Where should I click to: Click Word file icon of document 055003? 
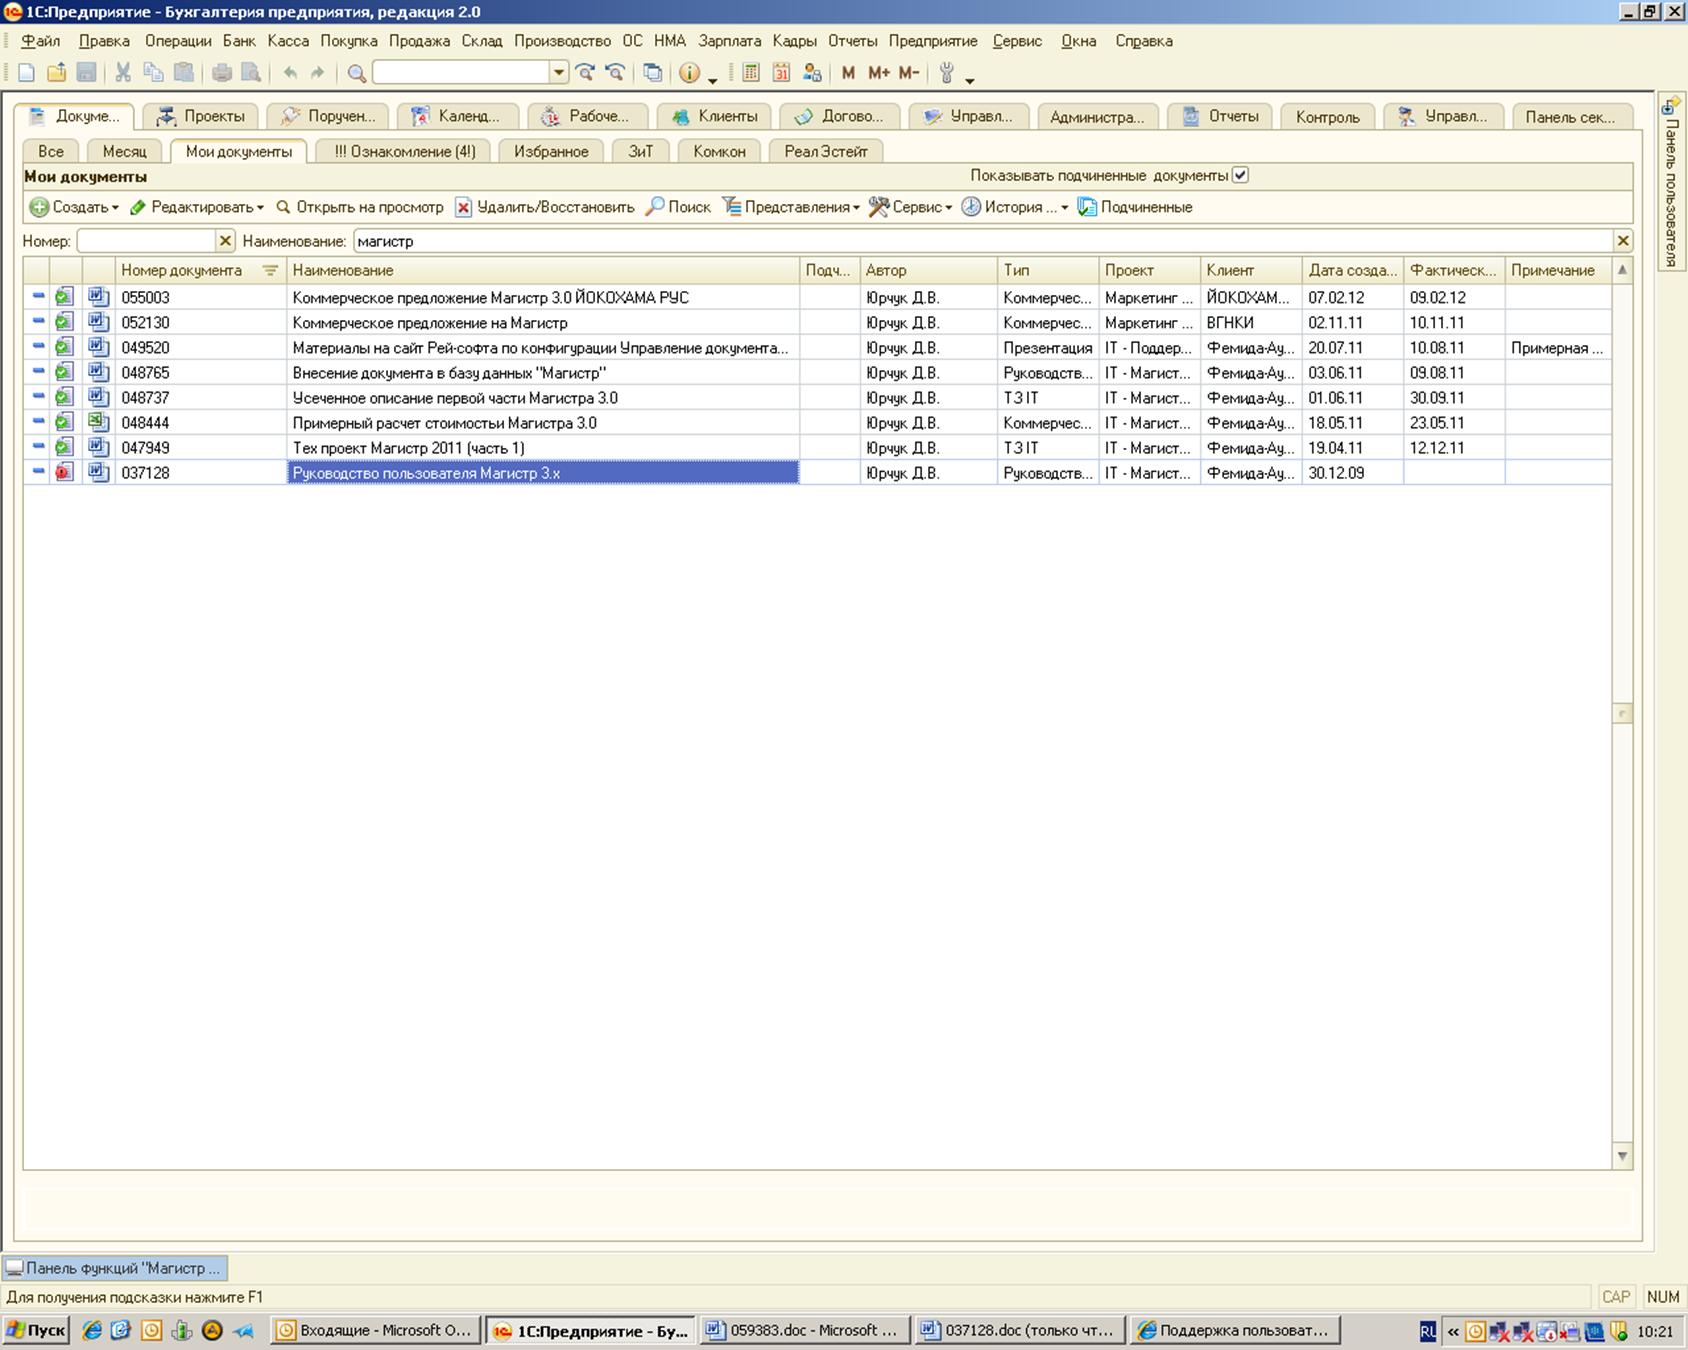coord(97,296)
